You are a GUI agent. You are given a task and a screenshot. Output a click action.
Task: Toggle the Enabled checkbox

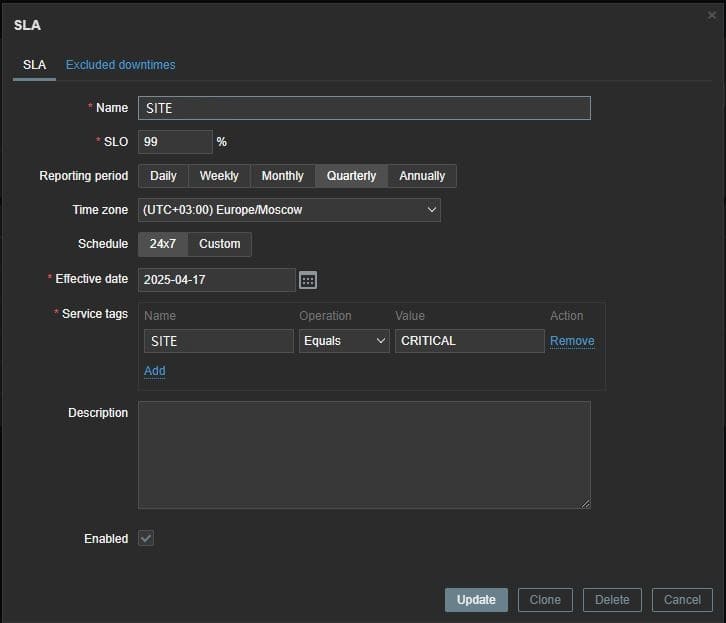pos(146,538)
